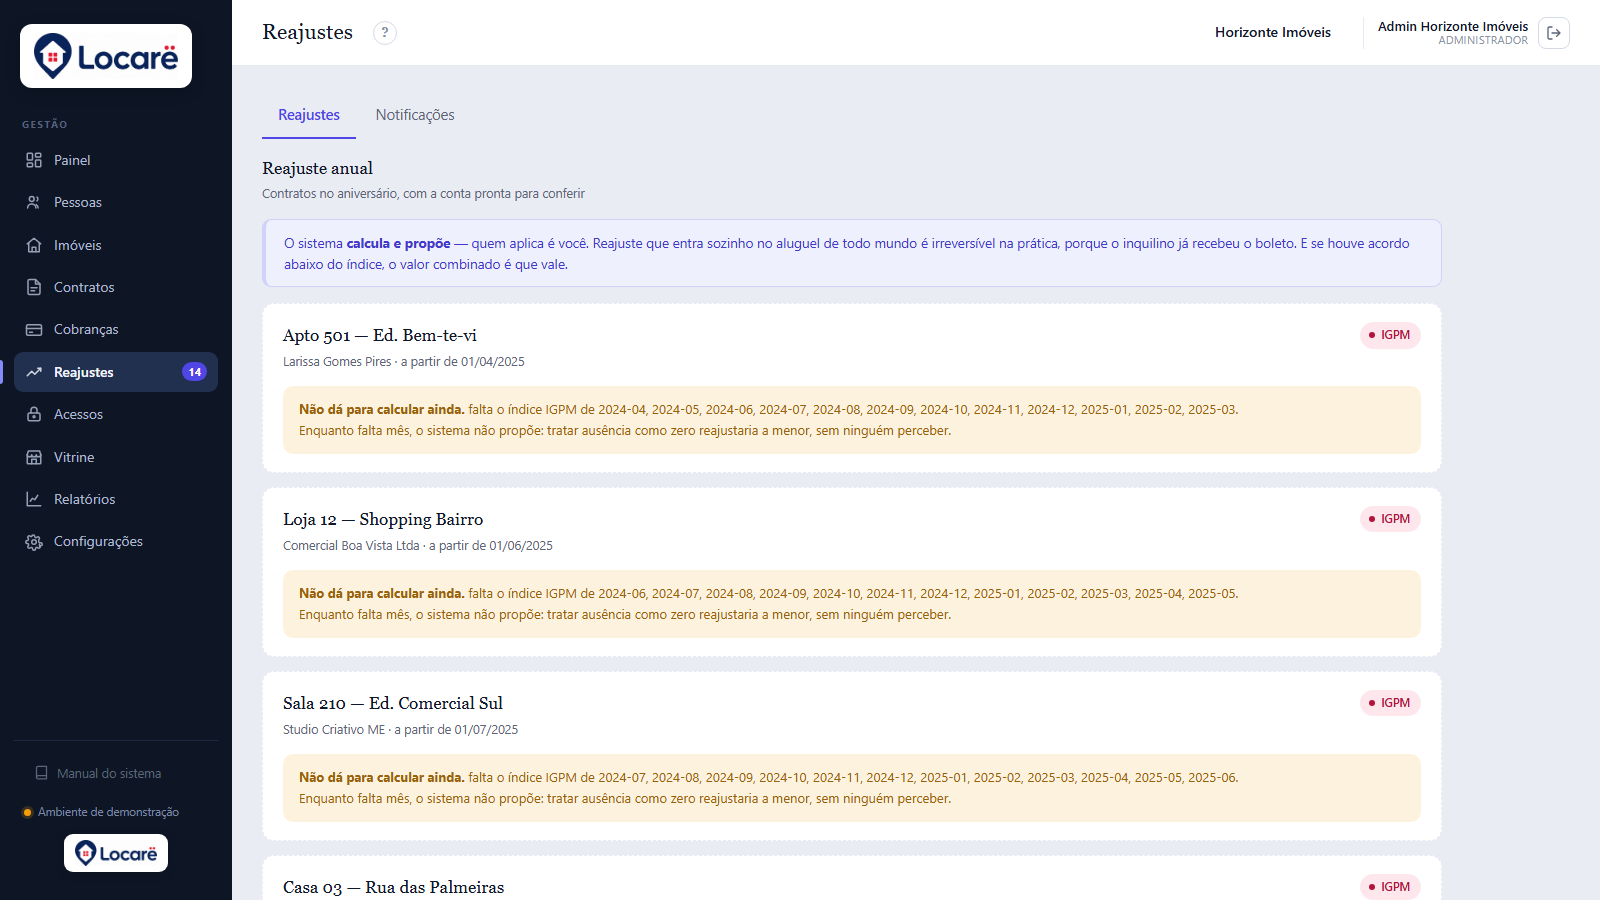Click the Pessoas people icon
The width and height of the screenshot is (1600, 900).
click(x=34, y=202)
